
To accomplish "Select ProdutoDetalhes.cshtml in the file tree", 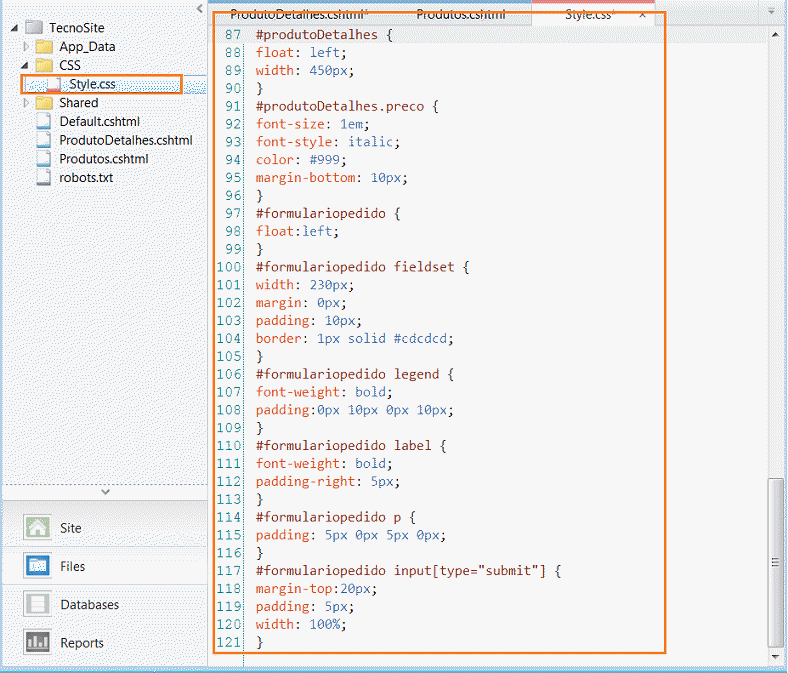I will (x=126, y=140).
